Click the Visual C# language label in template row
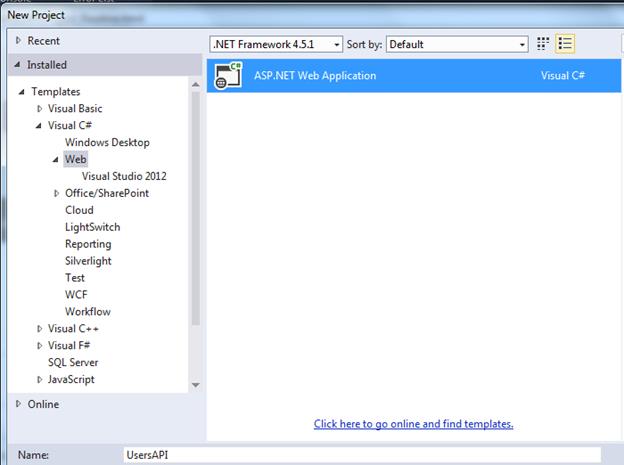Image resolution: width=624 pixels, height=465 pixels. pos(563,76)
